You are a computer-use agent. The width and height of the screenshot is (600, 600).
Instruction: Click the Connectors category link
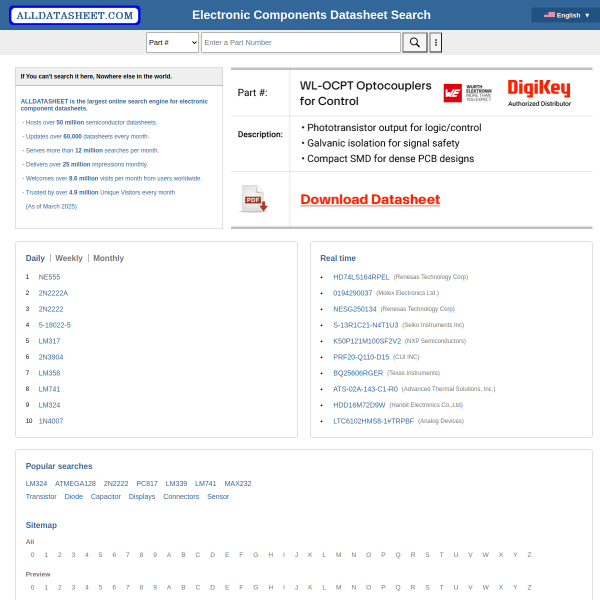(x=181, y=497)
